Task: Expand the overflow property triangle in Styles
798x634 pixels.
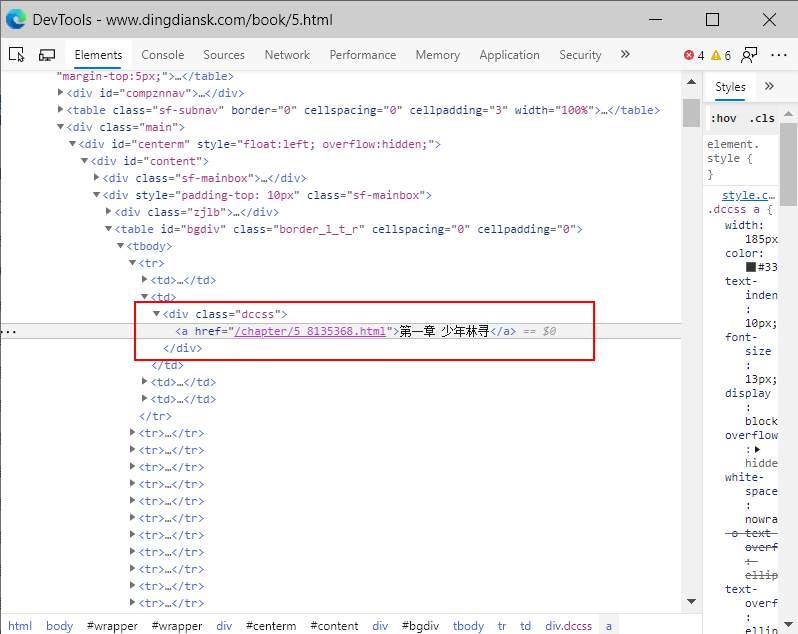Action: point(757,449)
